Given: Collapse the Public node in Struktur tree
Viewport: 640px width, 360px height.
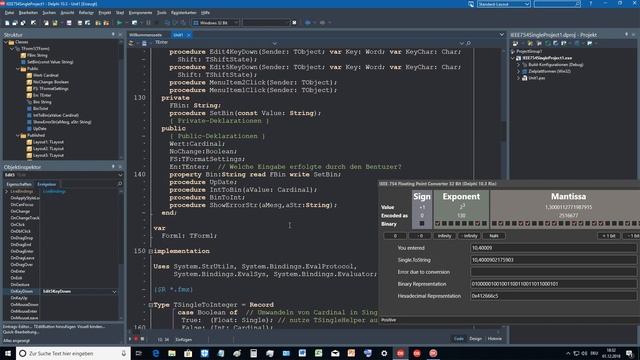Looking at the screenshot, I should click(x=18, y=69).
